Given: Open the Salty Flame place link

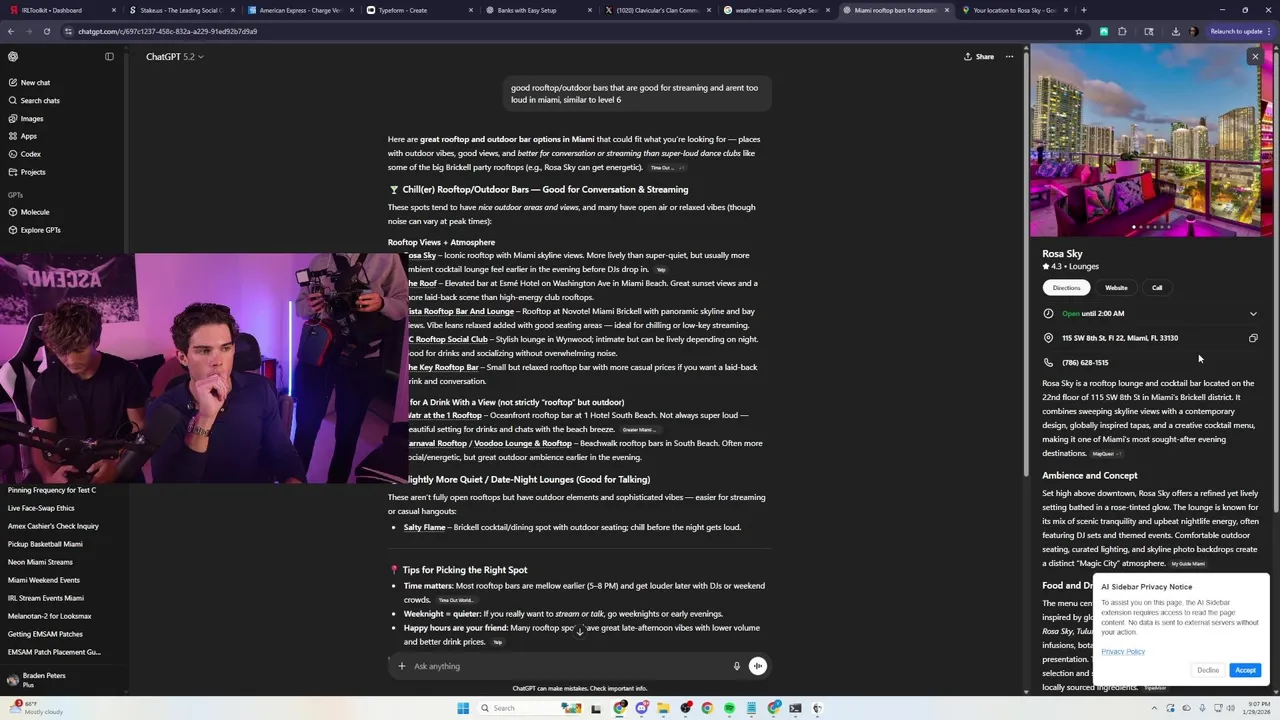Looking at the screenshot, I should click(424, 528).
